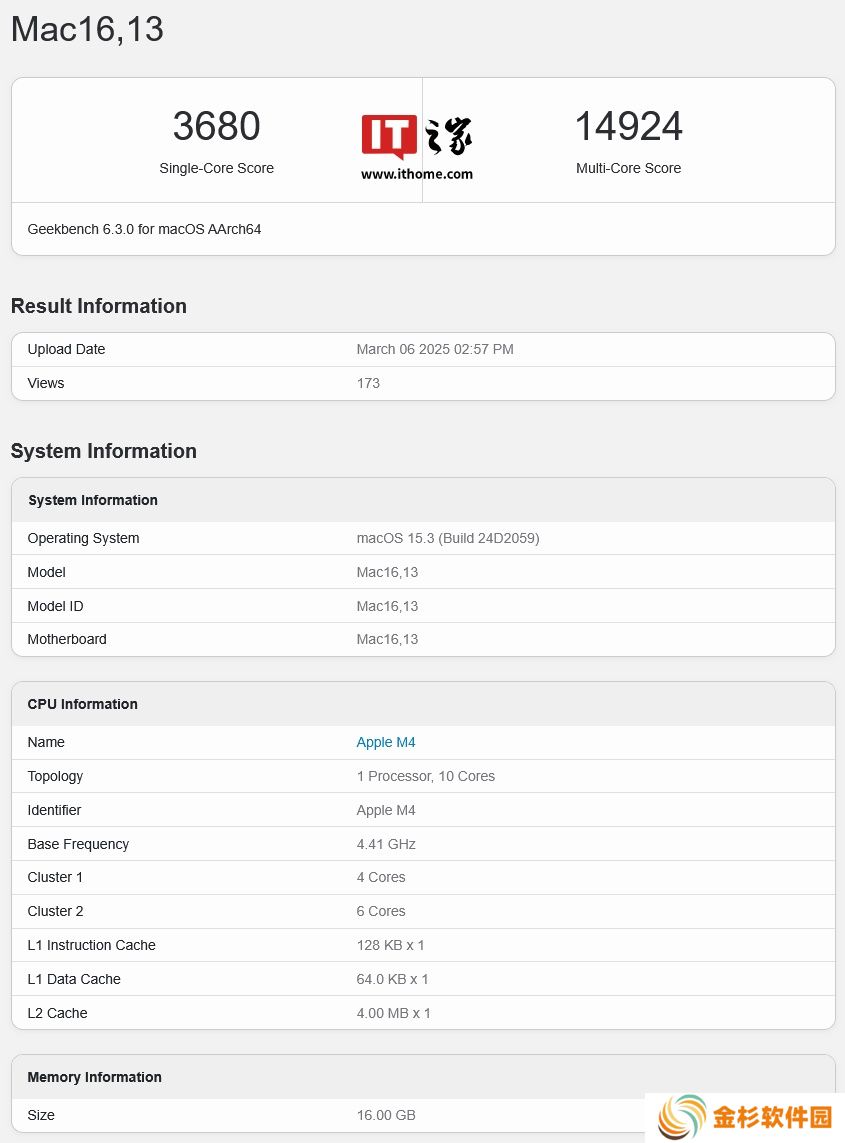
Task: Click the Views row label
Action: [x=46, y=383]
